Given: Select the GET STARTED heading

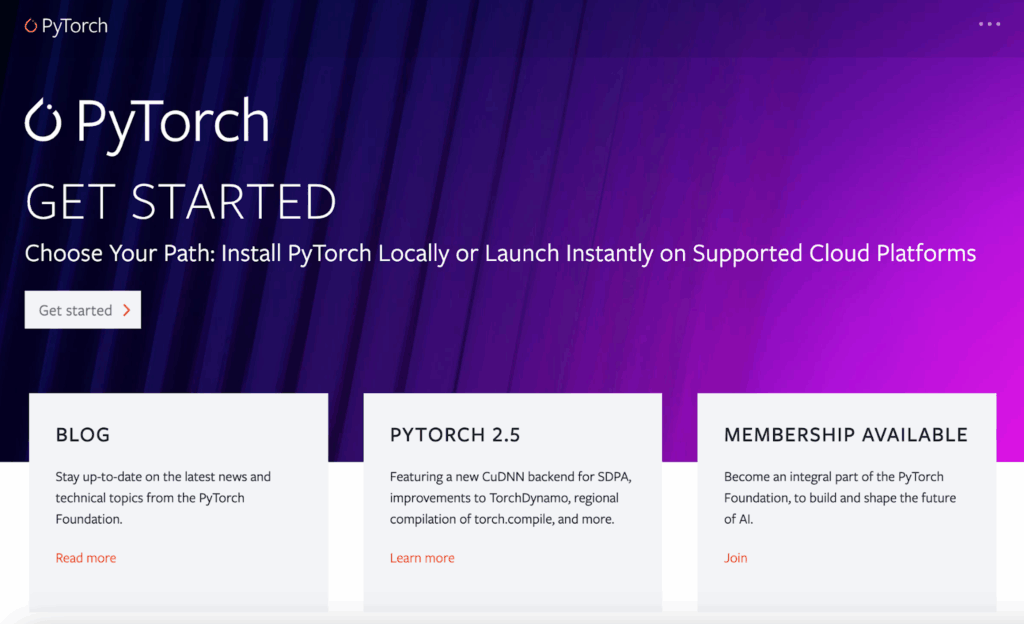Looking at the screenshot, I should point(180,202).
